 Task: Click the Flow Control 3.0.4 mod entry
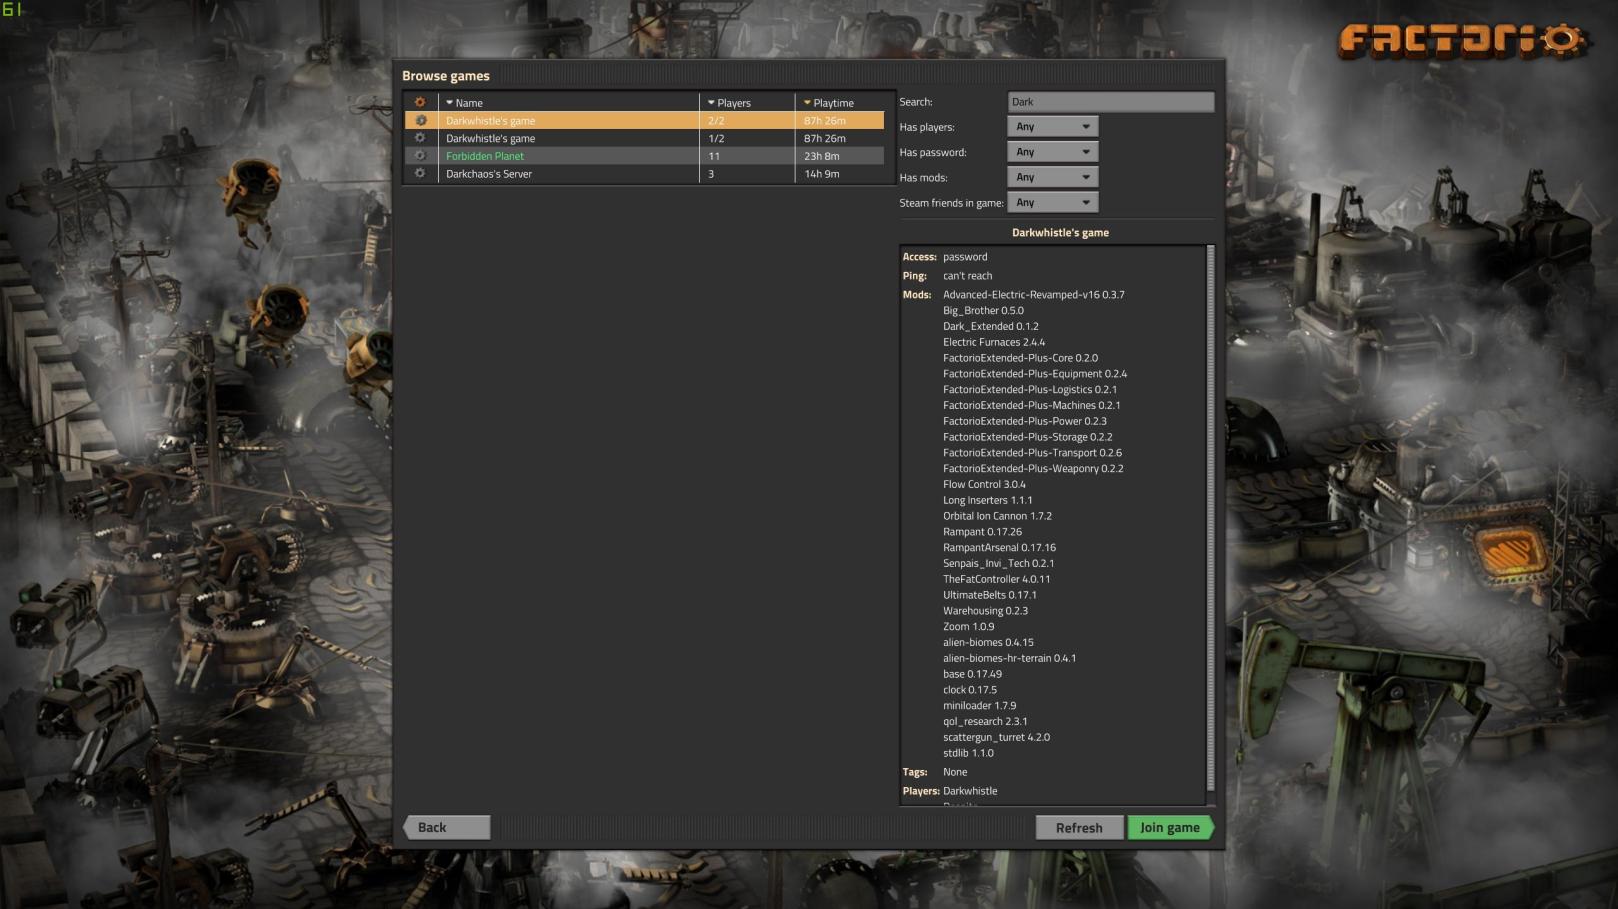pyautogui.click(x=984, y=485)
